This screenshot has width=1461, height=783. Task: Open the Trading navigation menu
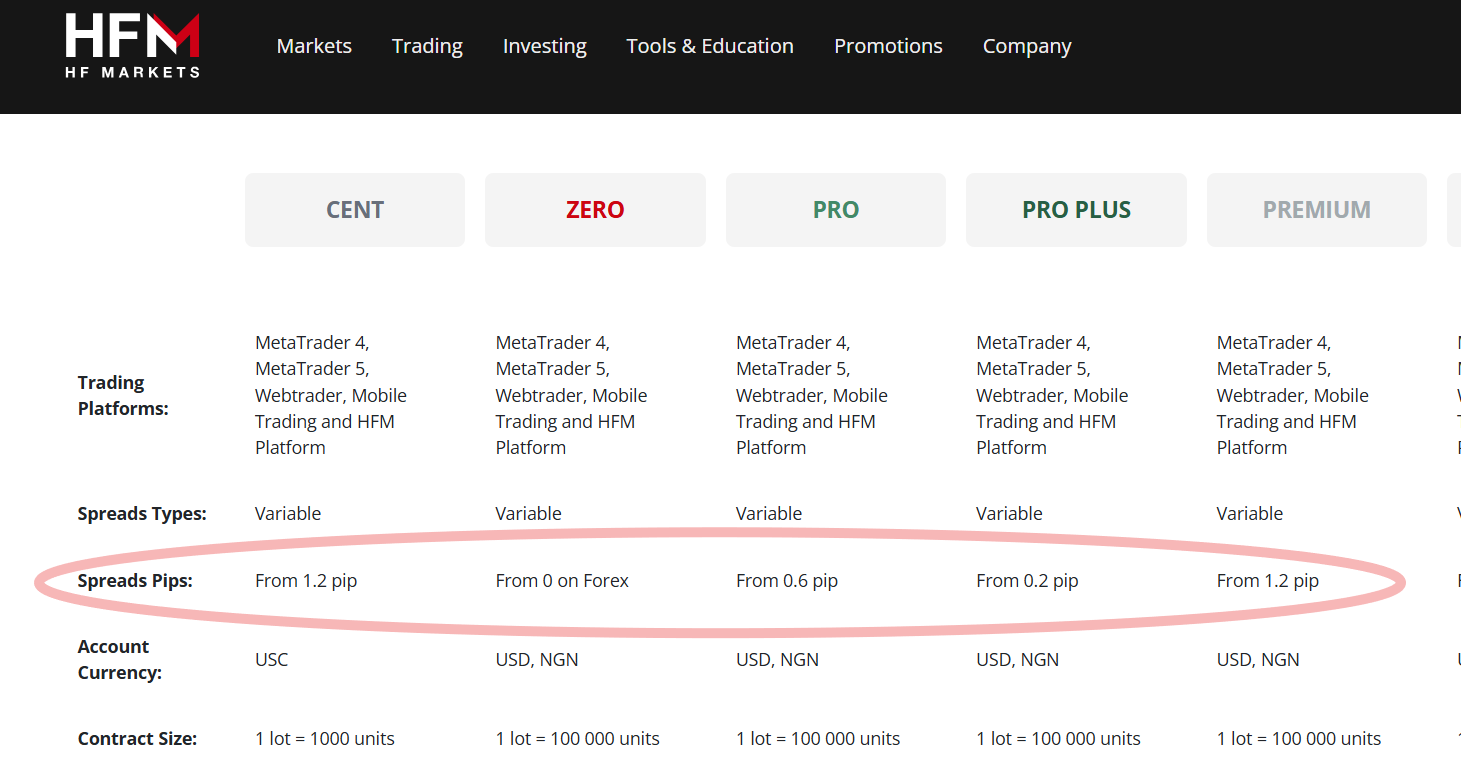click(x=427, y=46)
